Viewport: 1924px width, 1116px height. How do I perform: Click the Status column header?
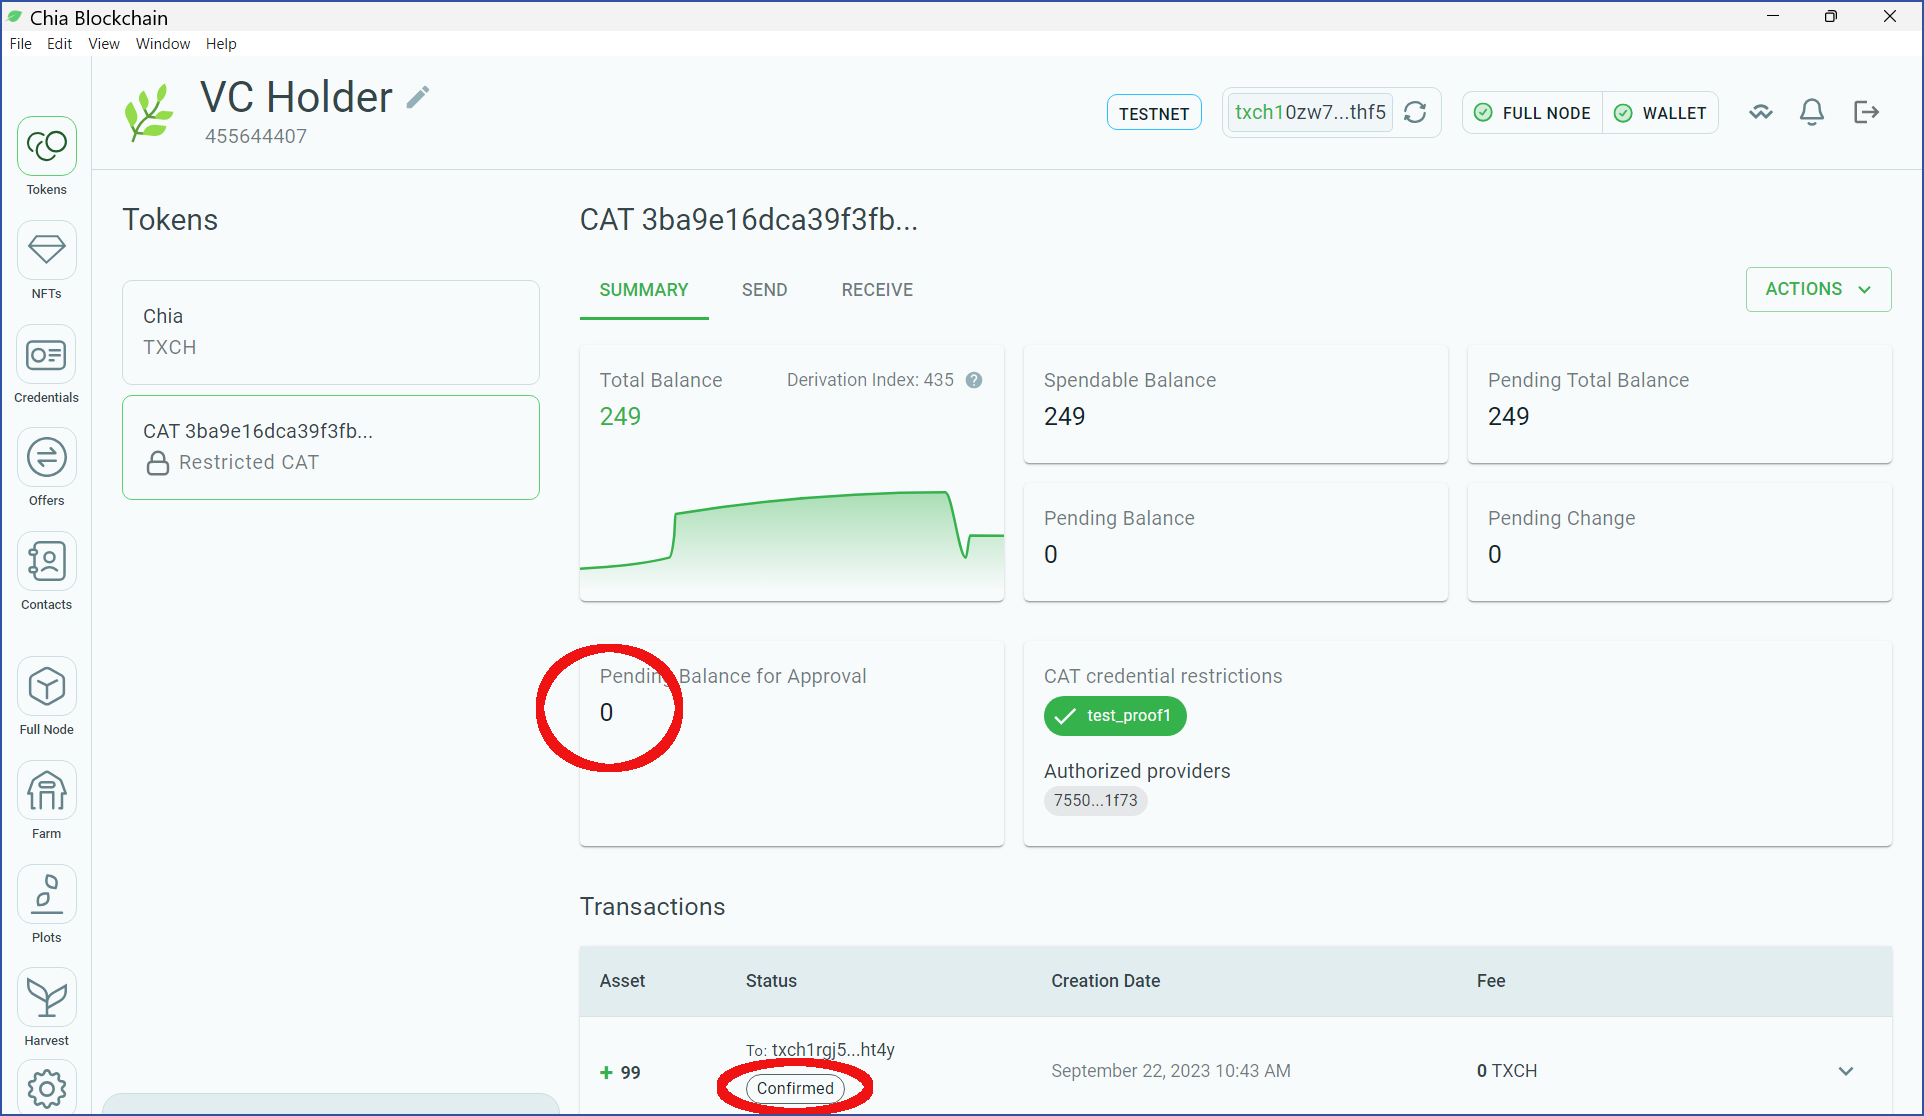click(x=771, y=981)
